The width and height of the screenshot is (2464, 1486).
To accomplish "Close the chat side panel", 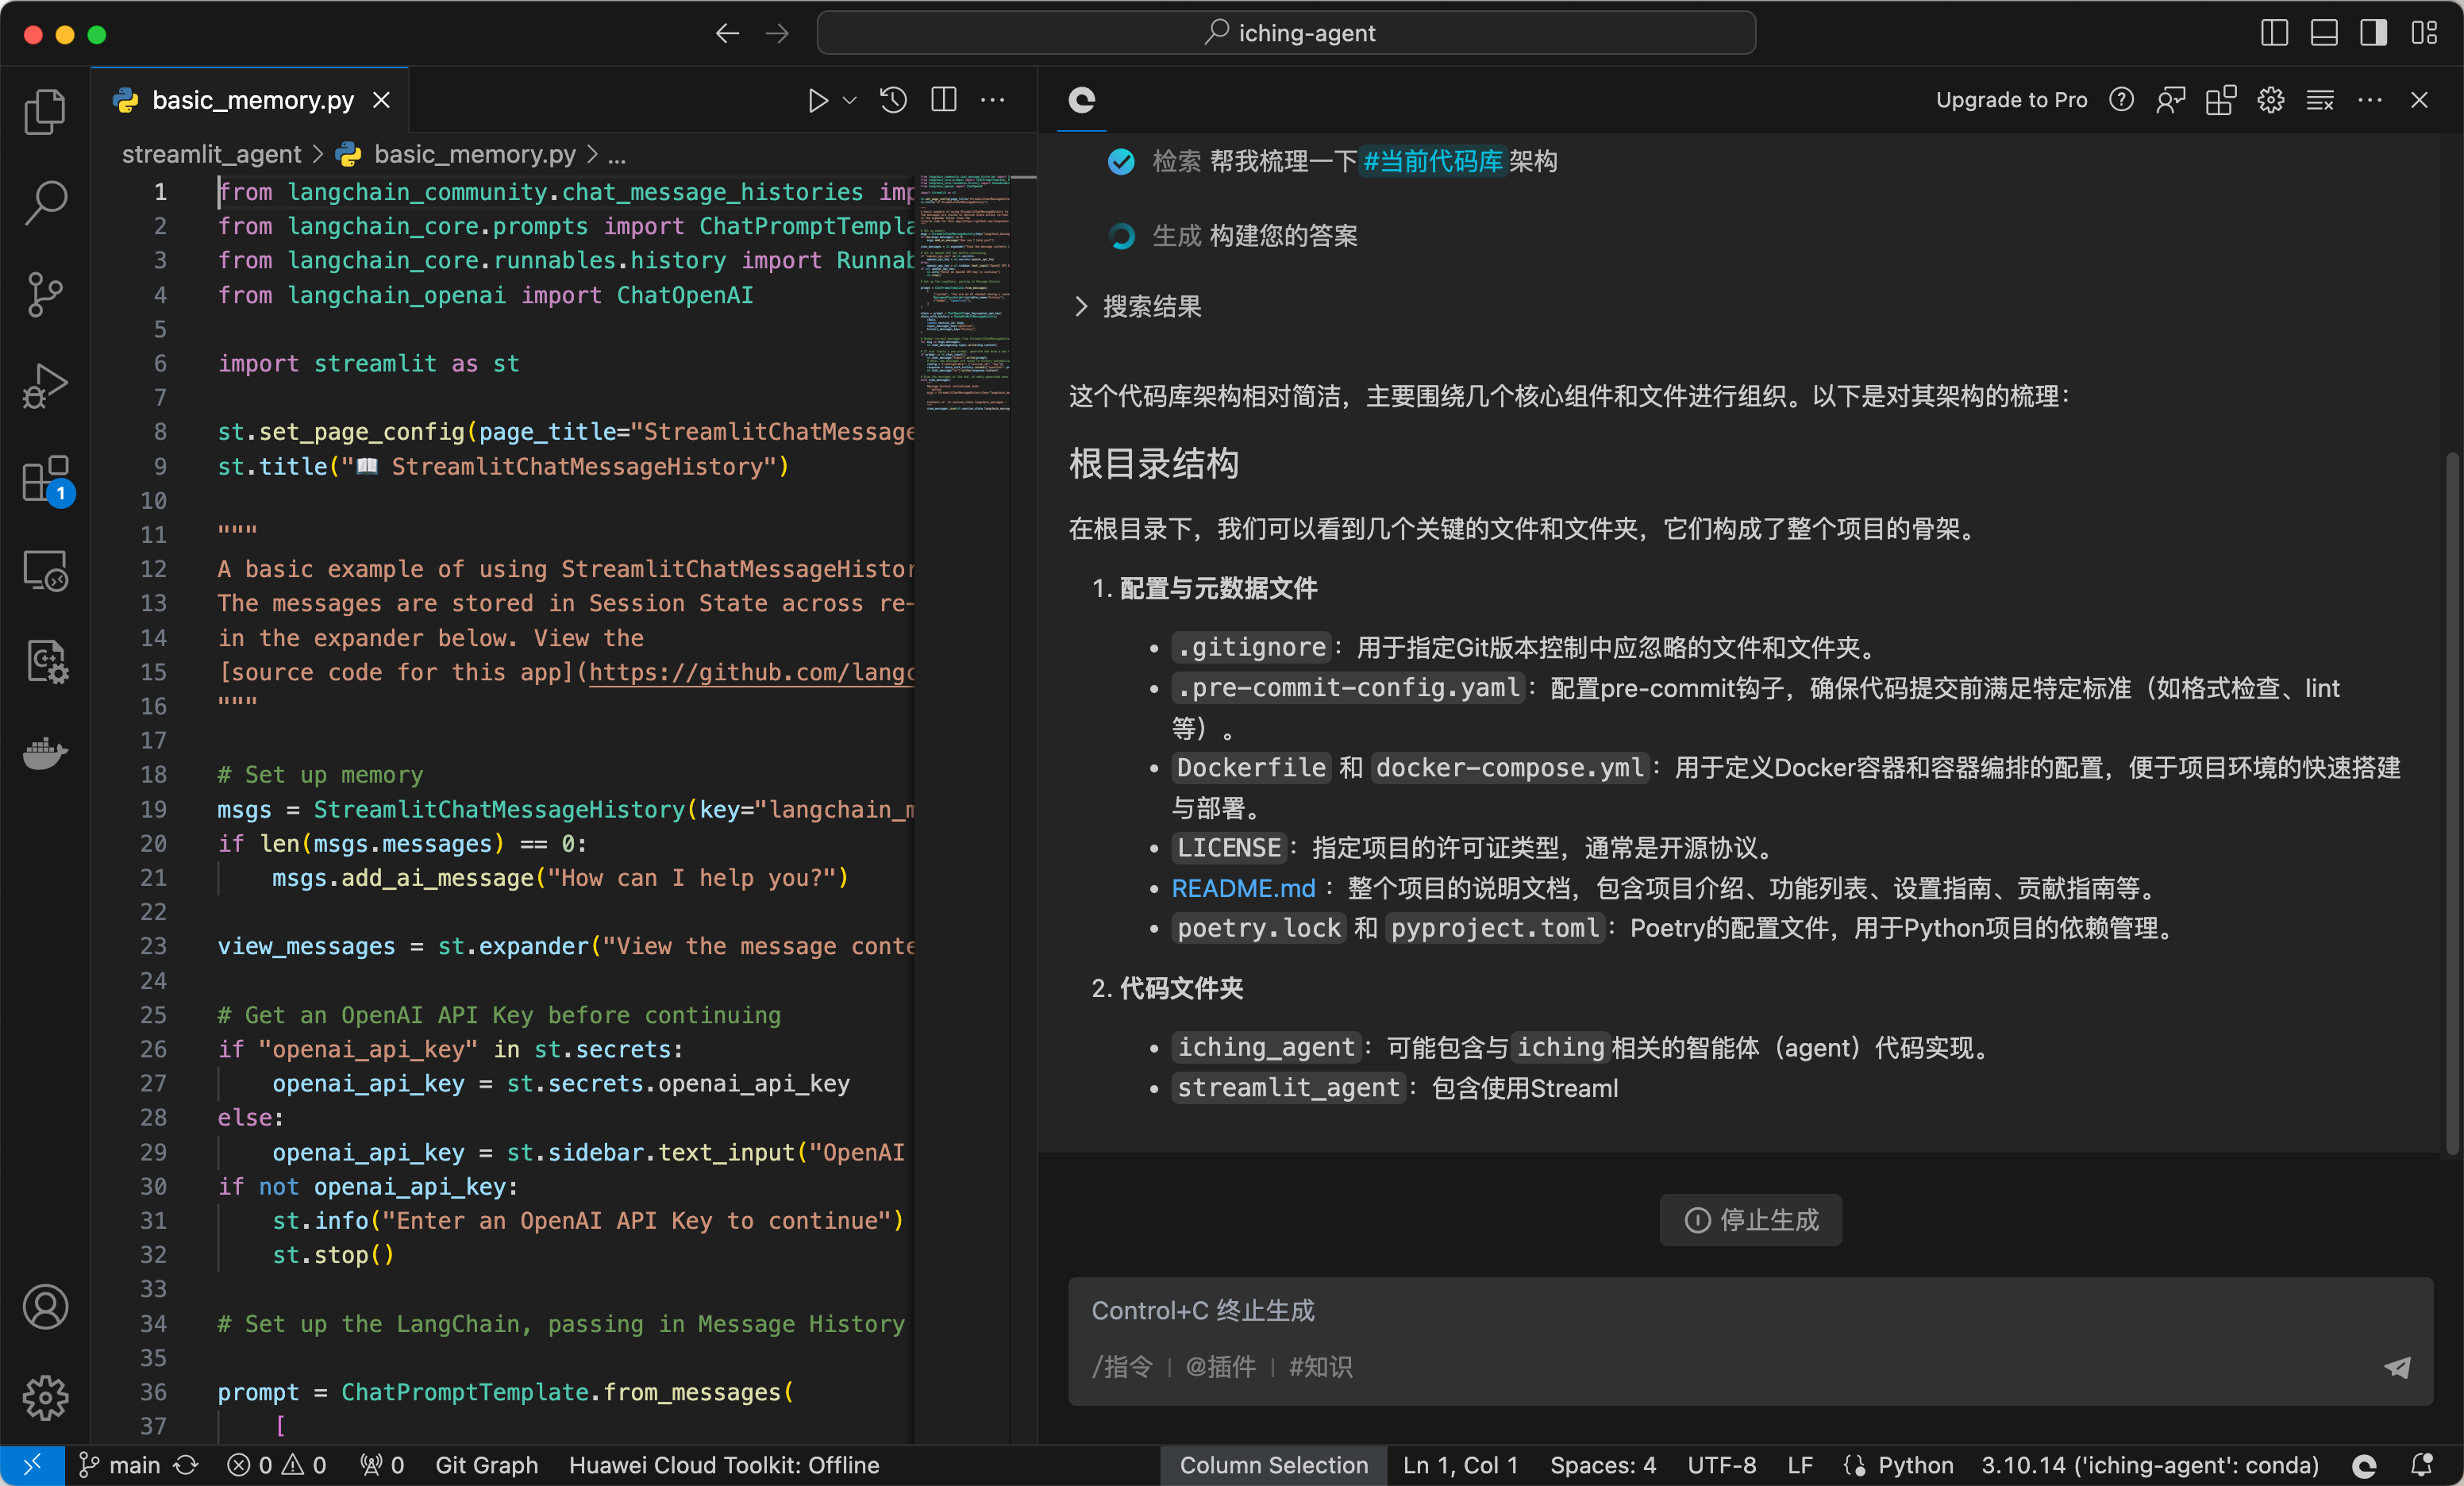I will point(2419,100).
